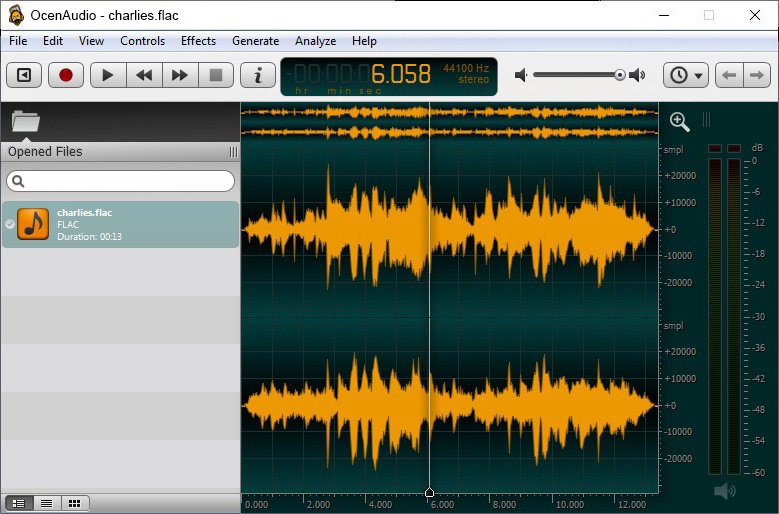779x514 pixels.
Task: Open the clock history dropdown
Action: (x=685, y=75)
